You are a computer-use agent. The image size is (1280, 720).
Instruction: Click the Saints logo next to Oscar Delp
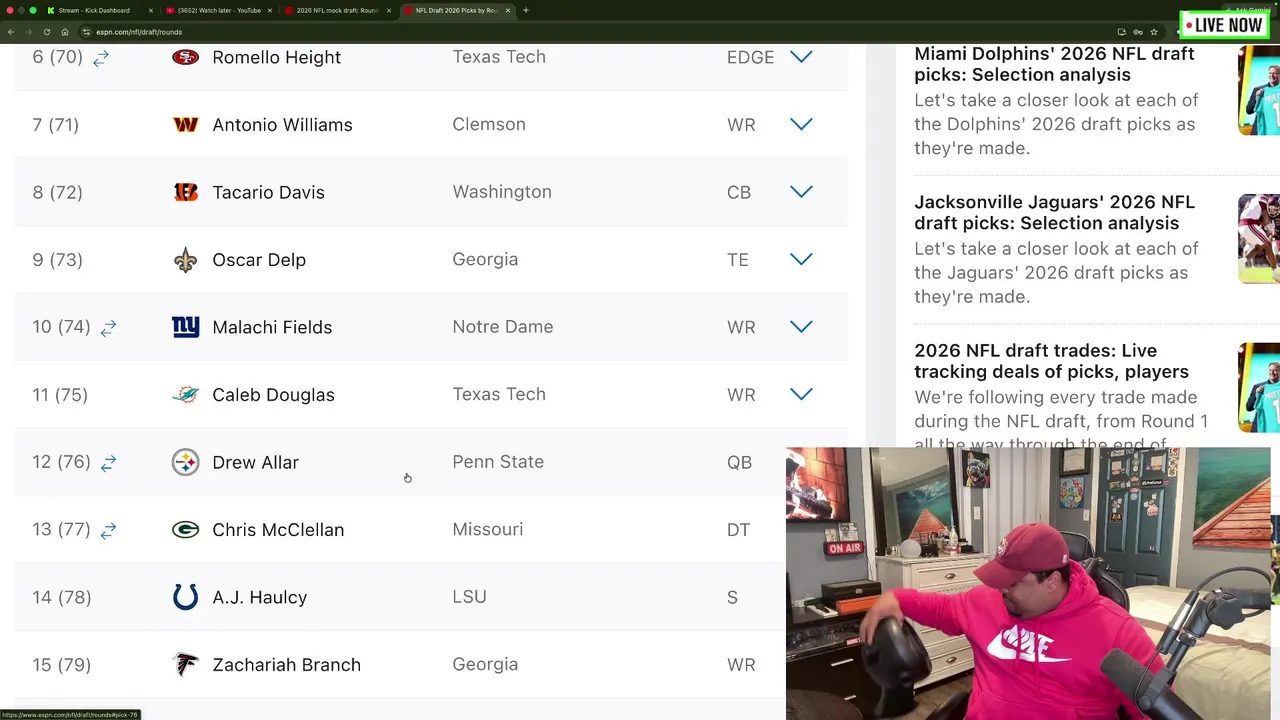[x=185, y=259]
